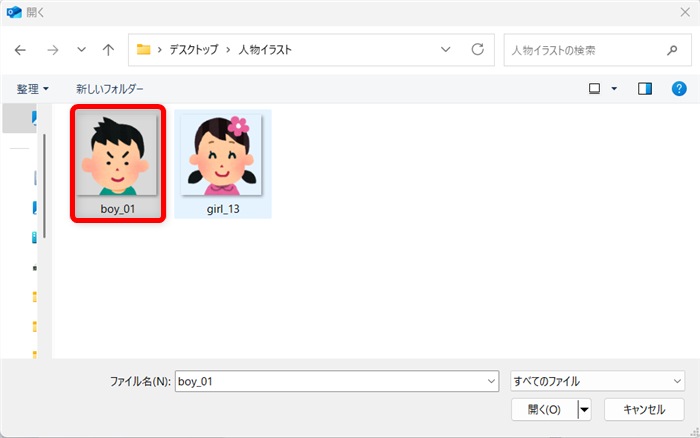Click the back navigation arrow

click(x=21, y=49)
